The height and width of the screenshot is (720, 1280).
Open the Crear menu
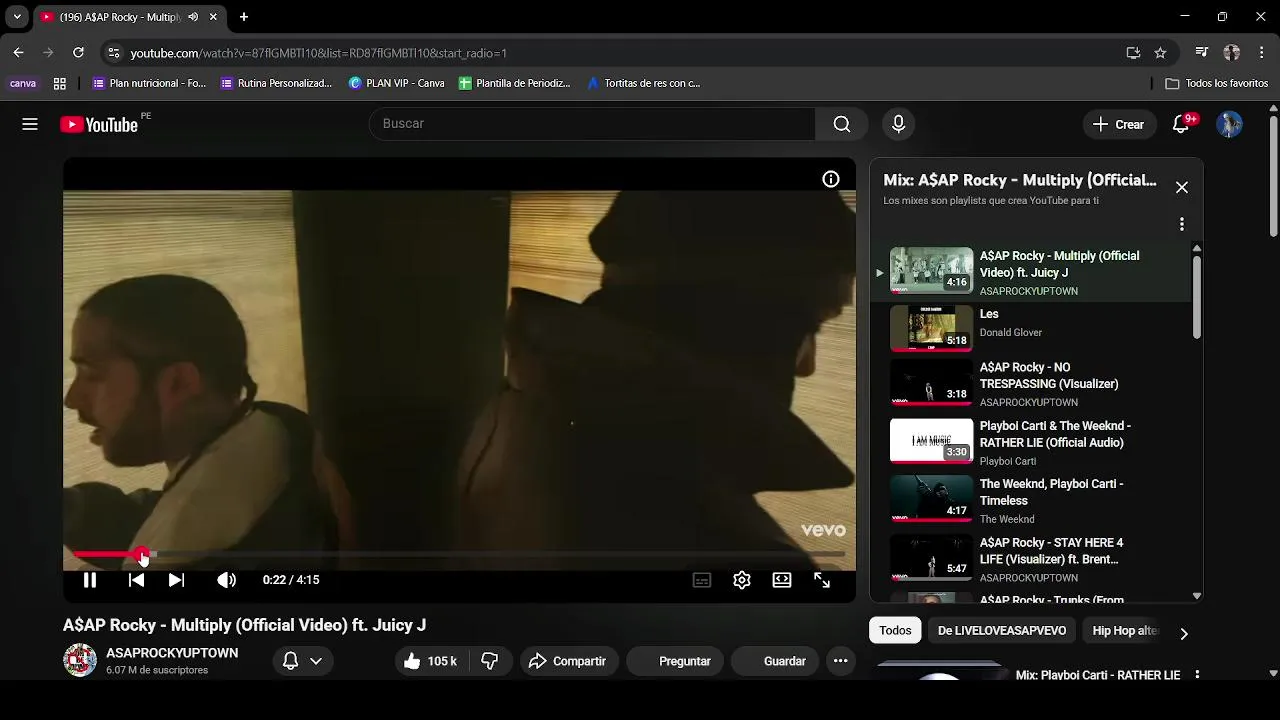tap(1119, 124)
